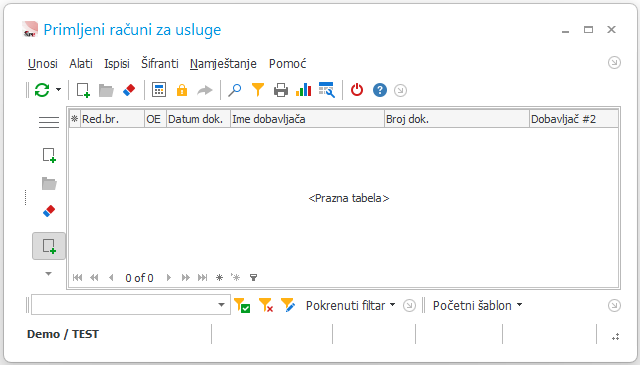
Task: Apply filter with green check funnel icon
Action: [242, 305]
